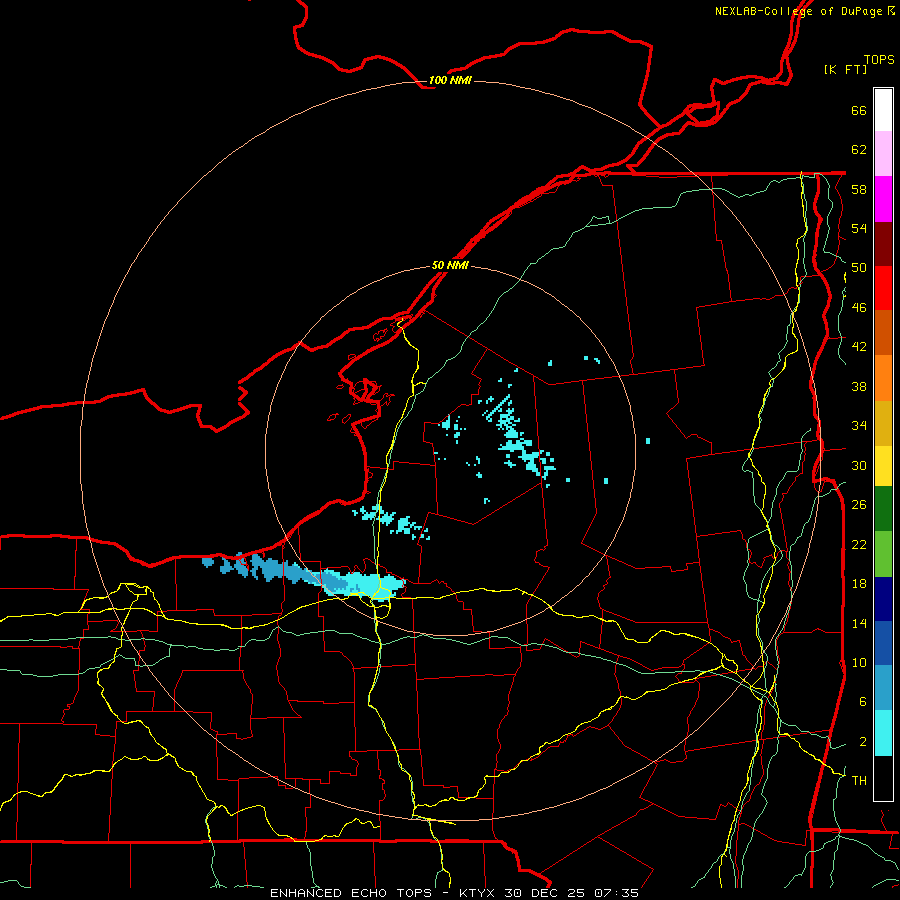Click the legend value "10"
Viewport: 900px width, 900px height.
859,662
